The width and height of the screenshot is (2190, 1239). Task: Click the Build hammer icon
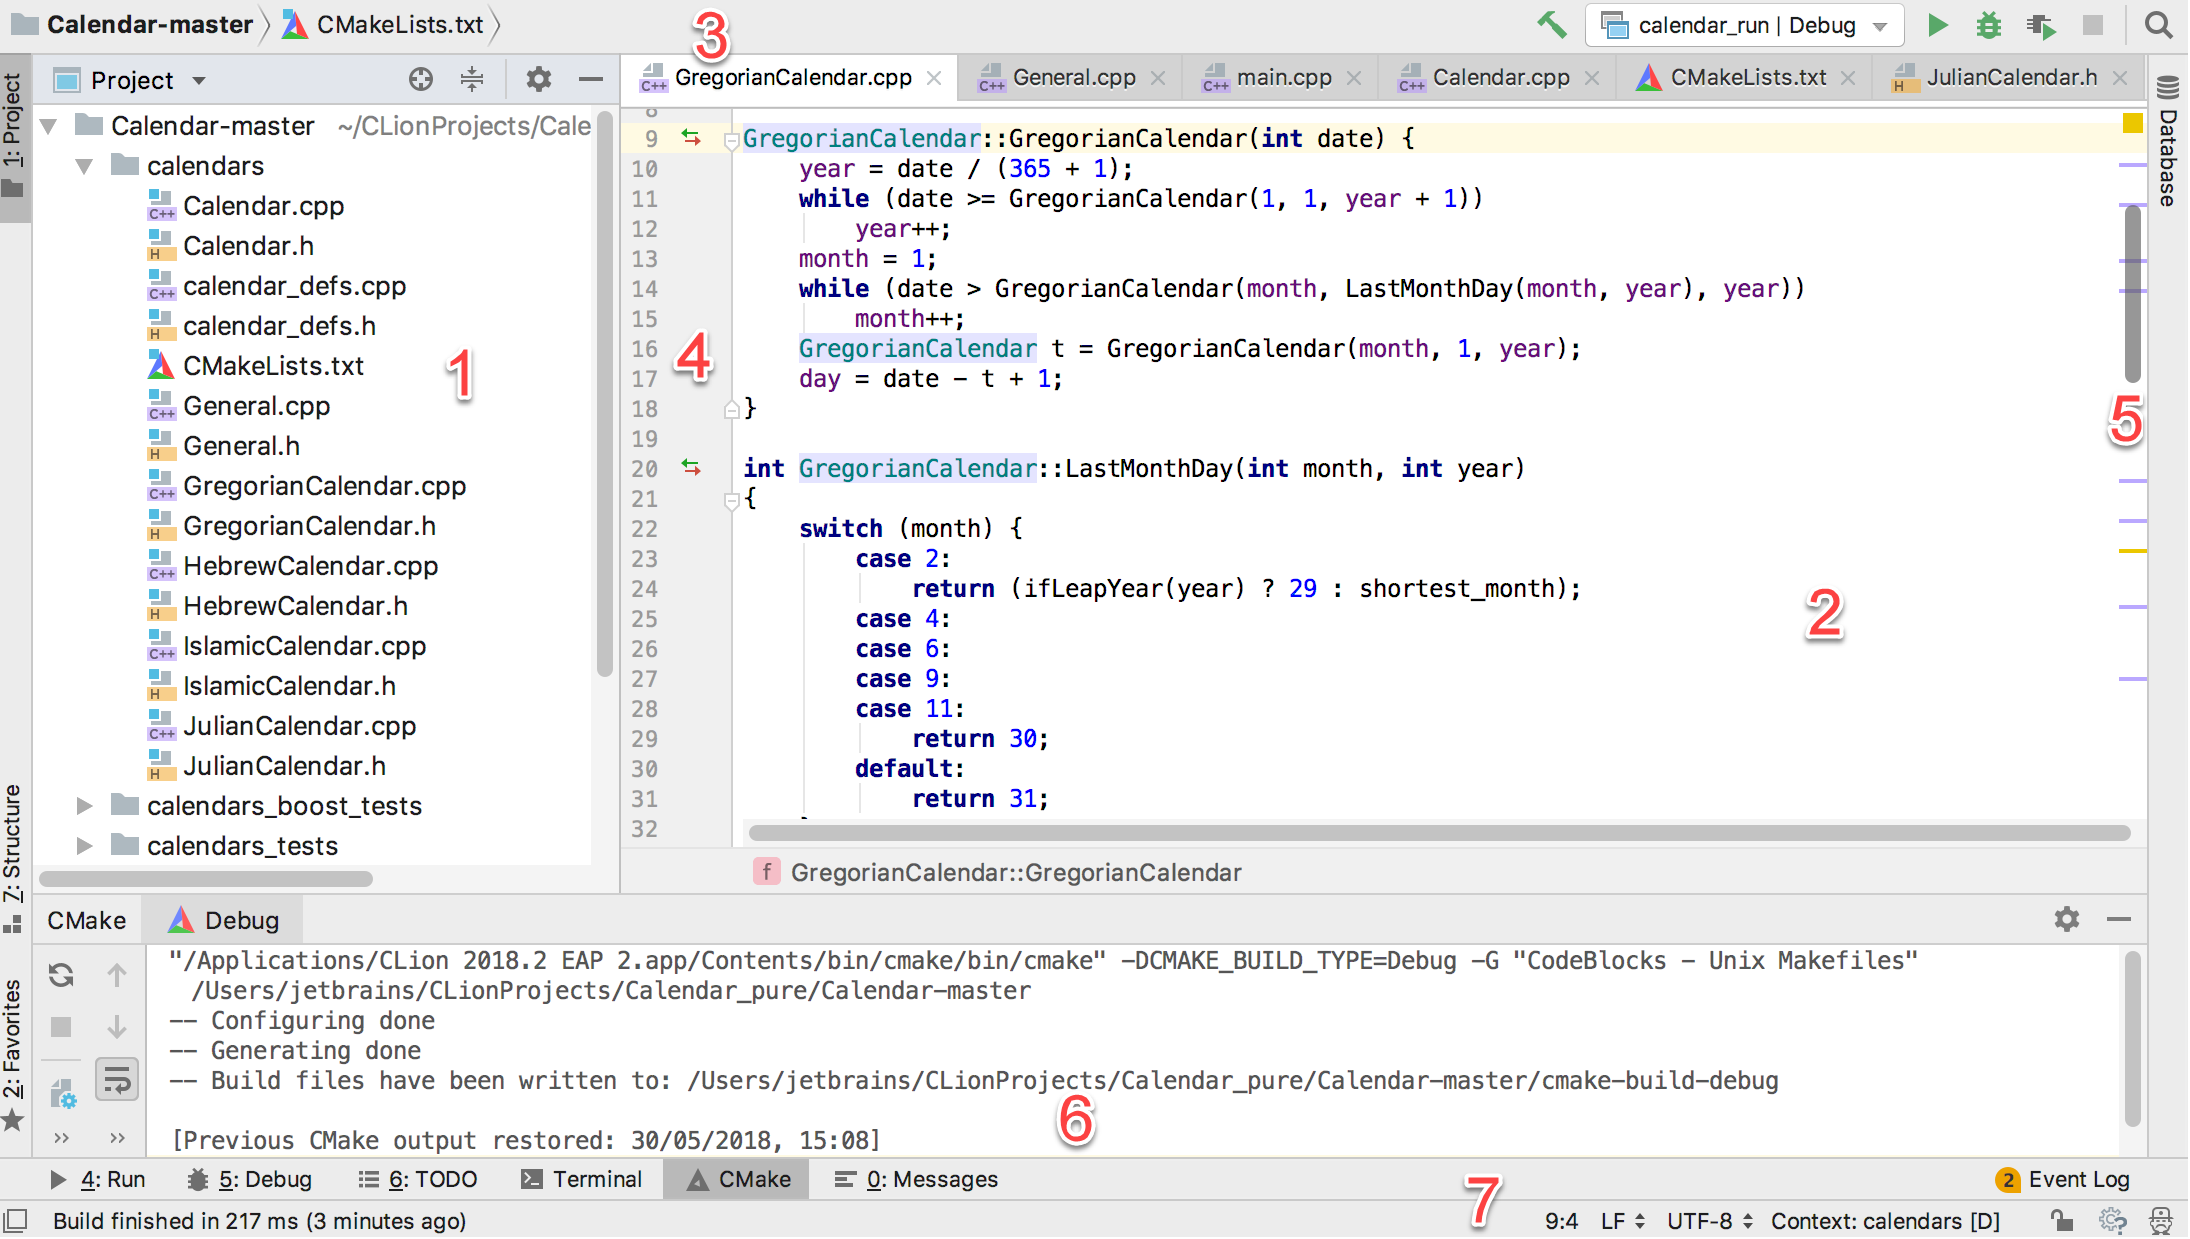[x=1551, y=25]
